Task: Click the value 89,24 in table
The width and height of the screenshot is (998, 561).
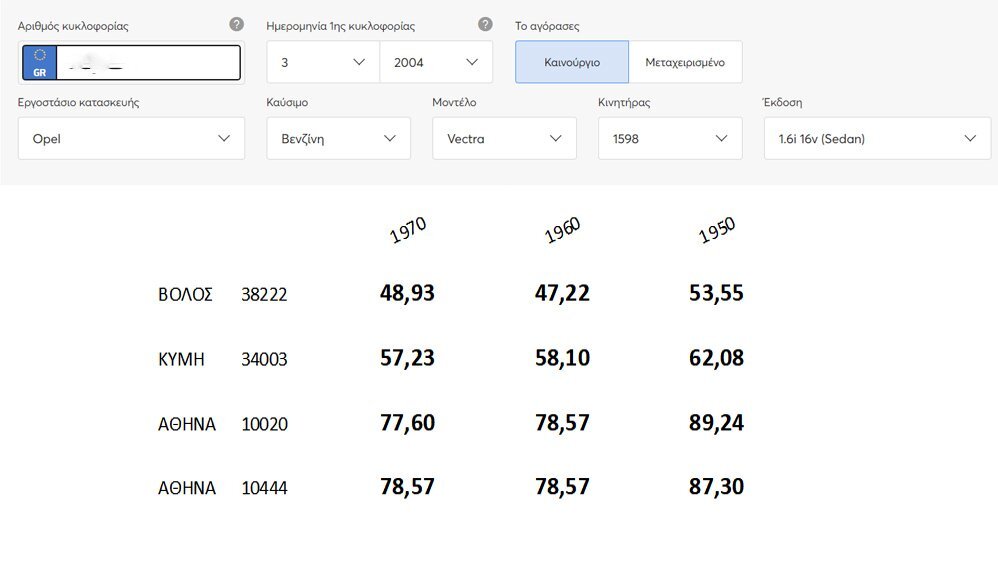Action: tap(716, 423)
